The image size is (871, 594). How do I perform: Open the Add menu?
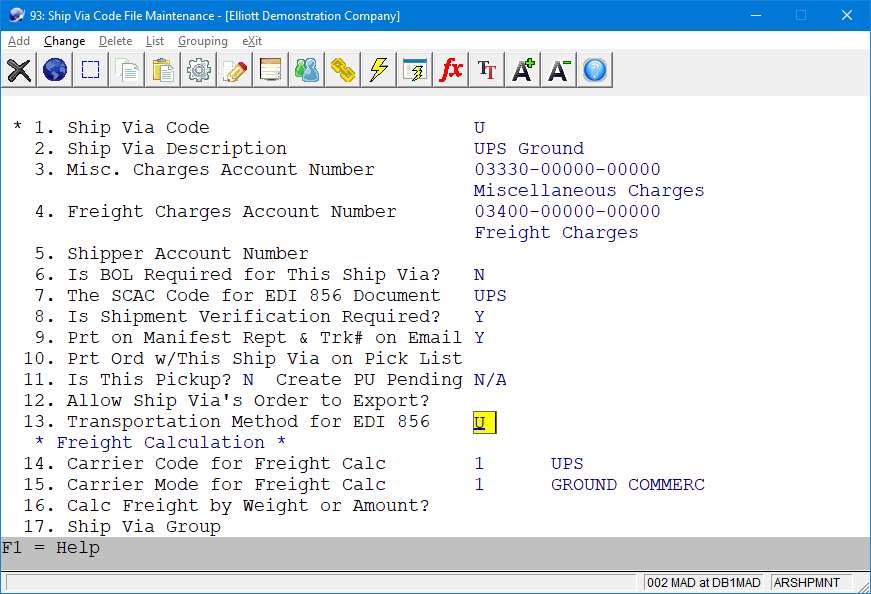[19, 41]
